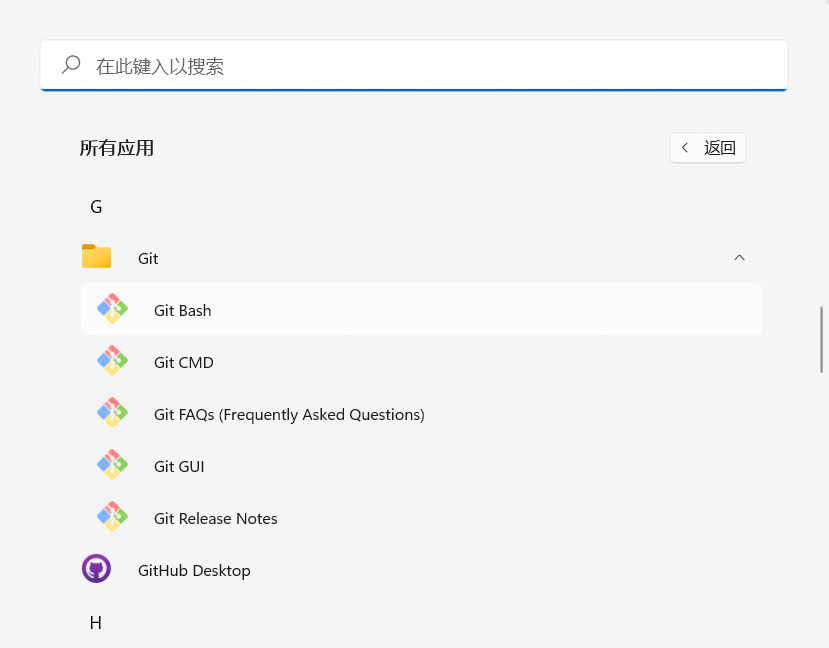Open Git FAQs (Frequently Asked Questions) entry
Image resolution: width=829 pixels, height=648 pixels.
coord(289,414)
